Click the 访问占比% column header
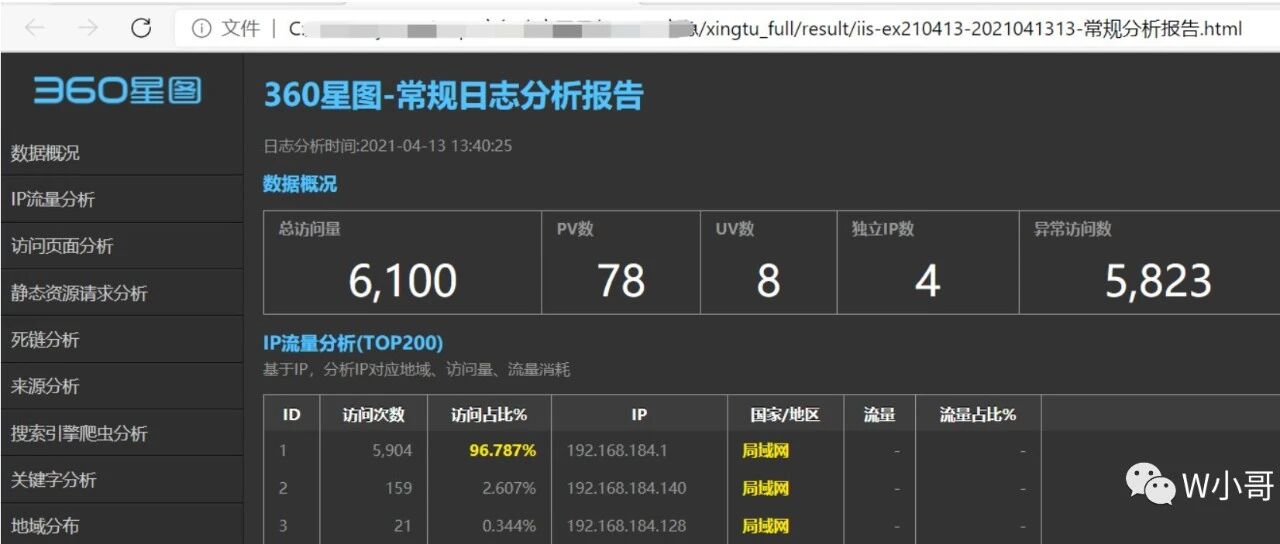Screen dimensions: 1280x544 pos(489,414)
